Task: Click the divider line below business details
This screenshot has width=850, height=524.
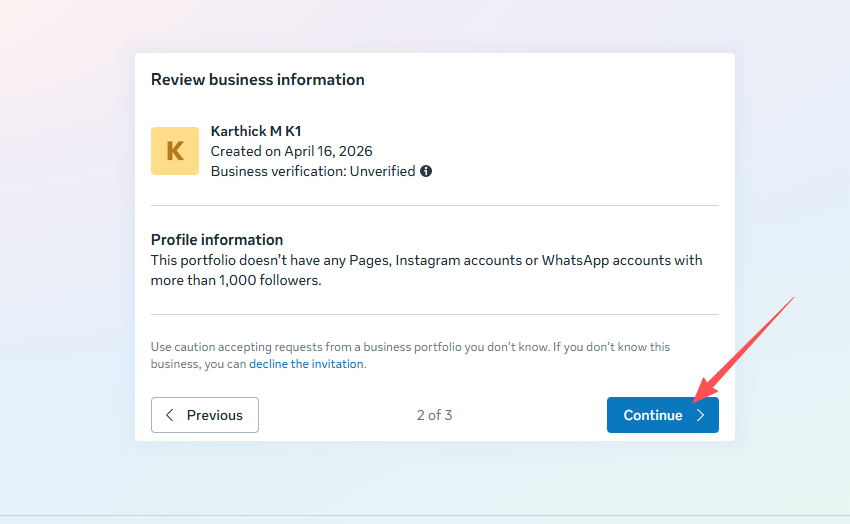Action: click(434, 205)
